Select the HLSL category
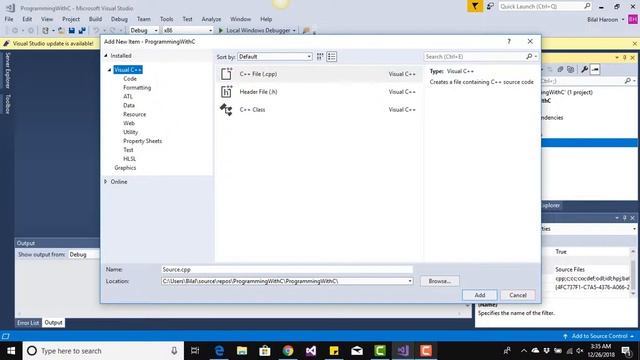 point(129,159)
